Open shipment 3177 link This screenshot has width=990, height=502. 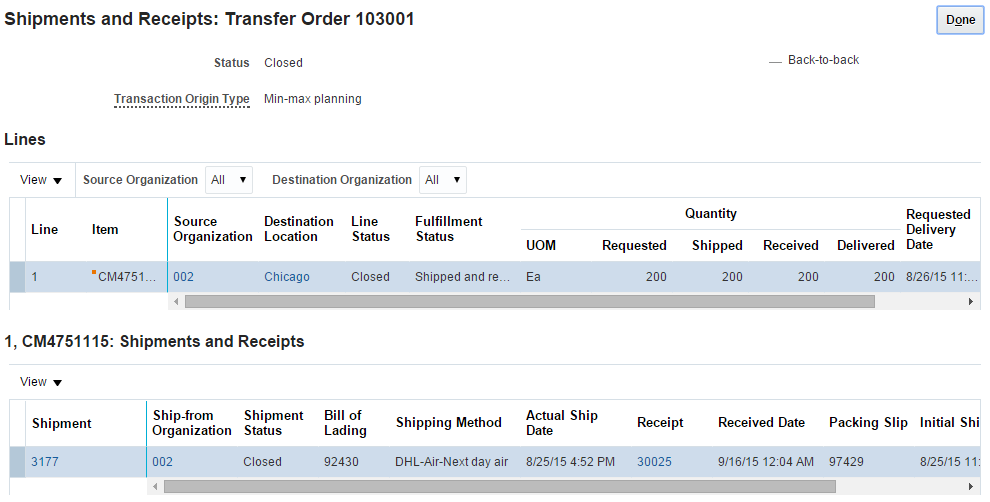point(45,462)
